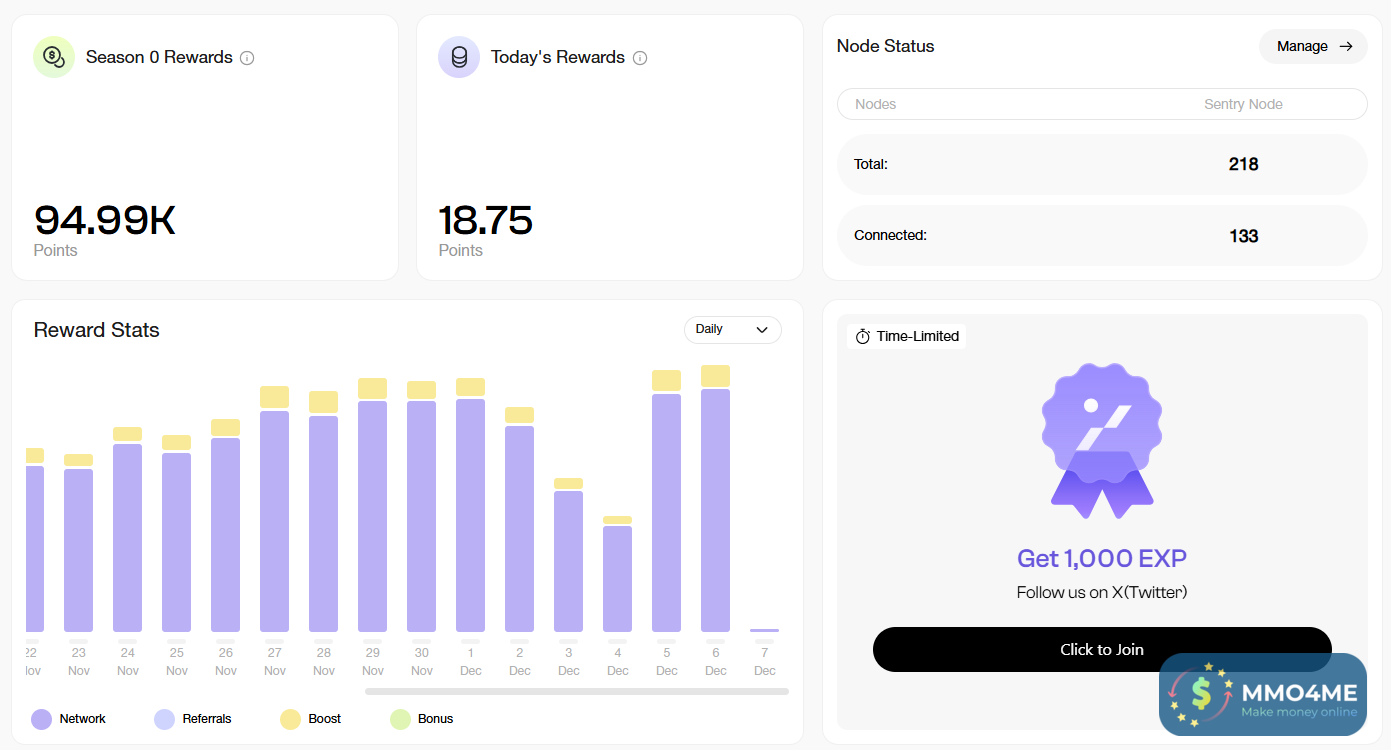The width and height of the screenshot is (1391, 750).
Task: Click the Total nodes value 218
Action: (1243, 164)
